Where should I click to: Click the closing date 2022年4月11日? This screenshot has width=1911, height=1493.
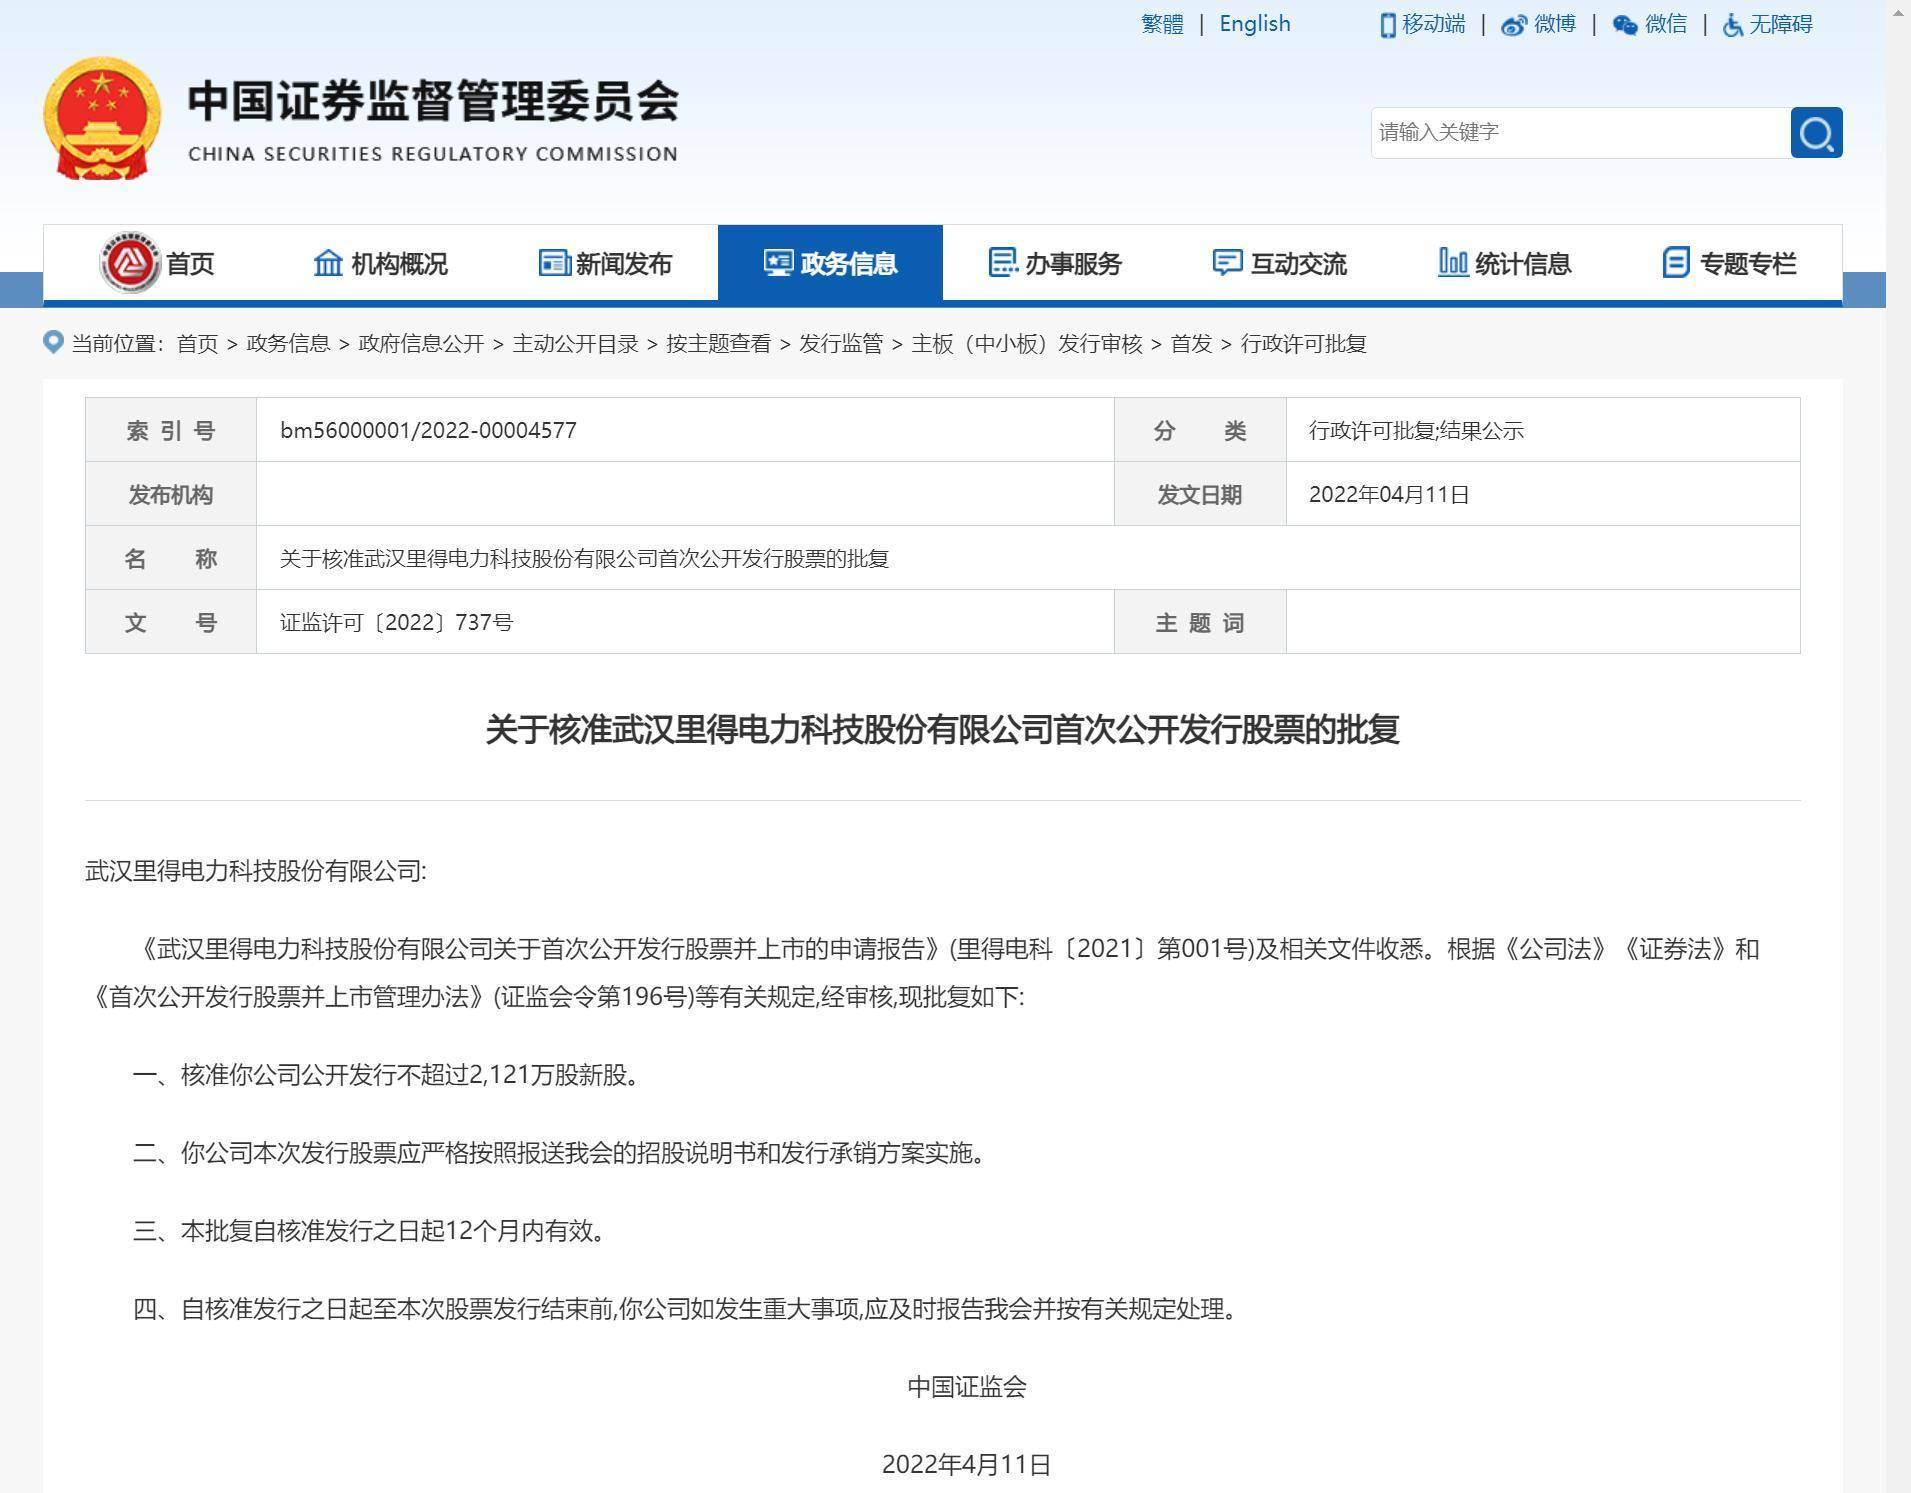coord(966,1465)
